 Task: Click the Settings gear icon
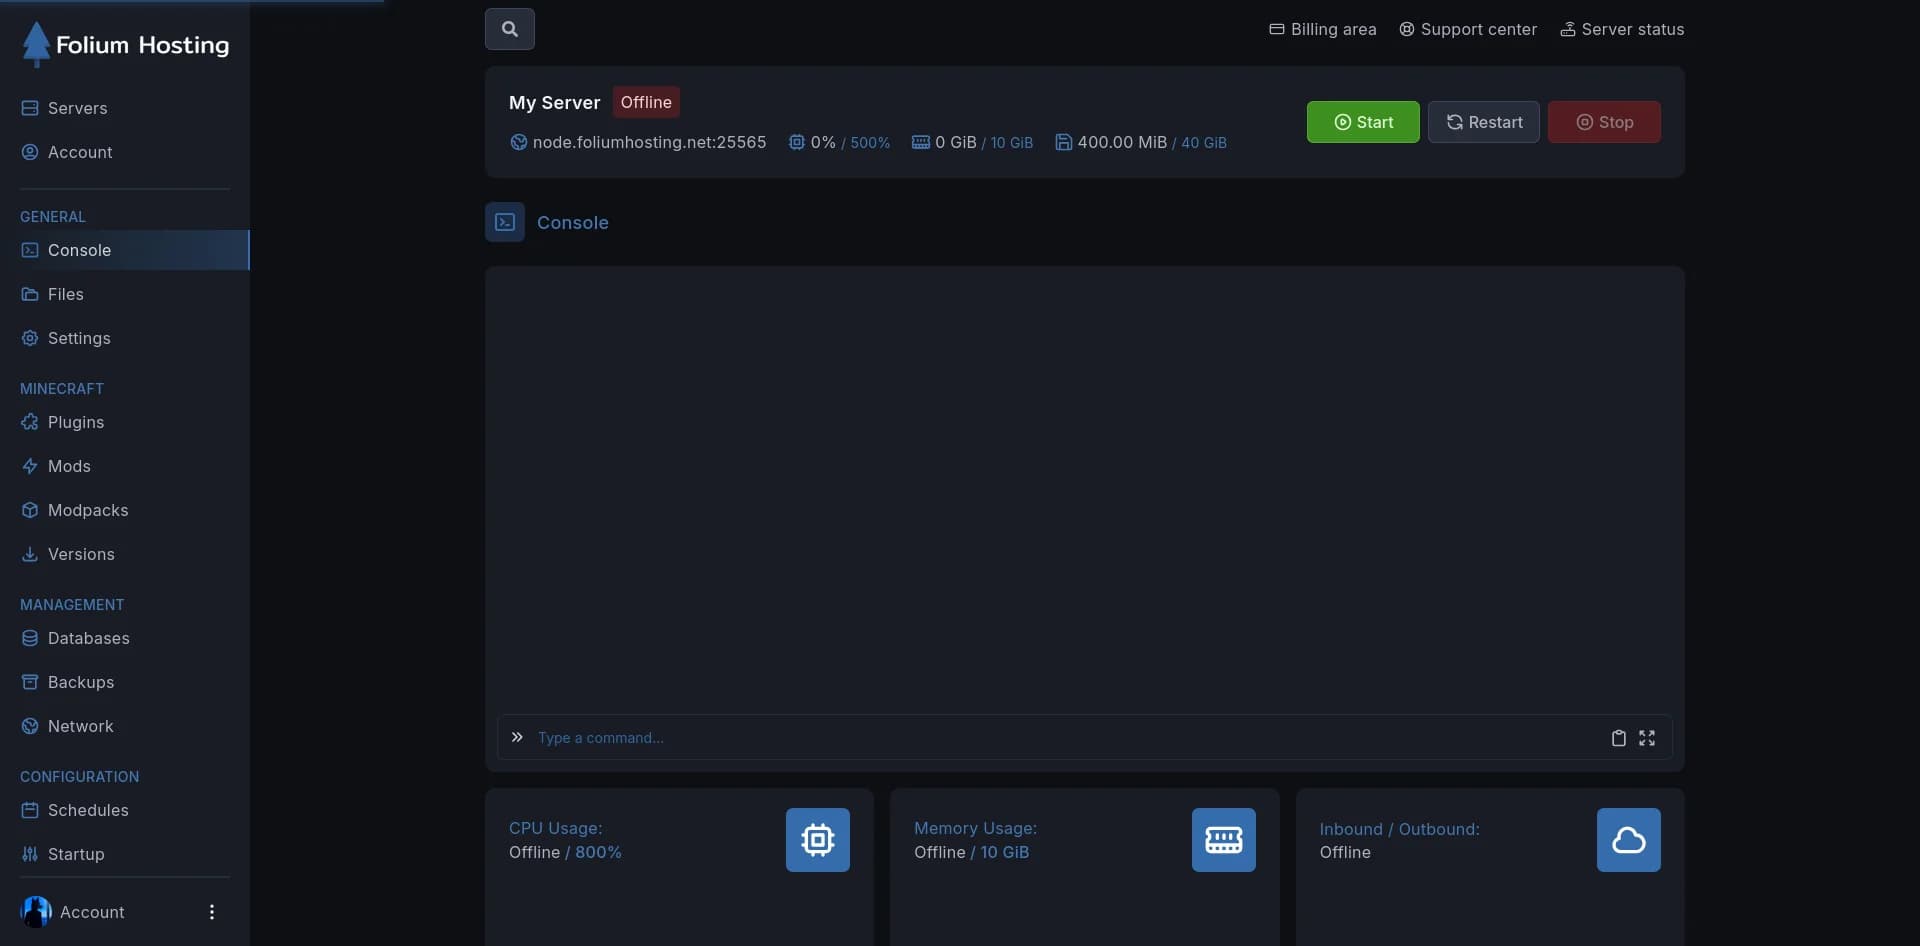tap(30, 338)
